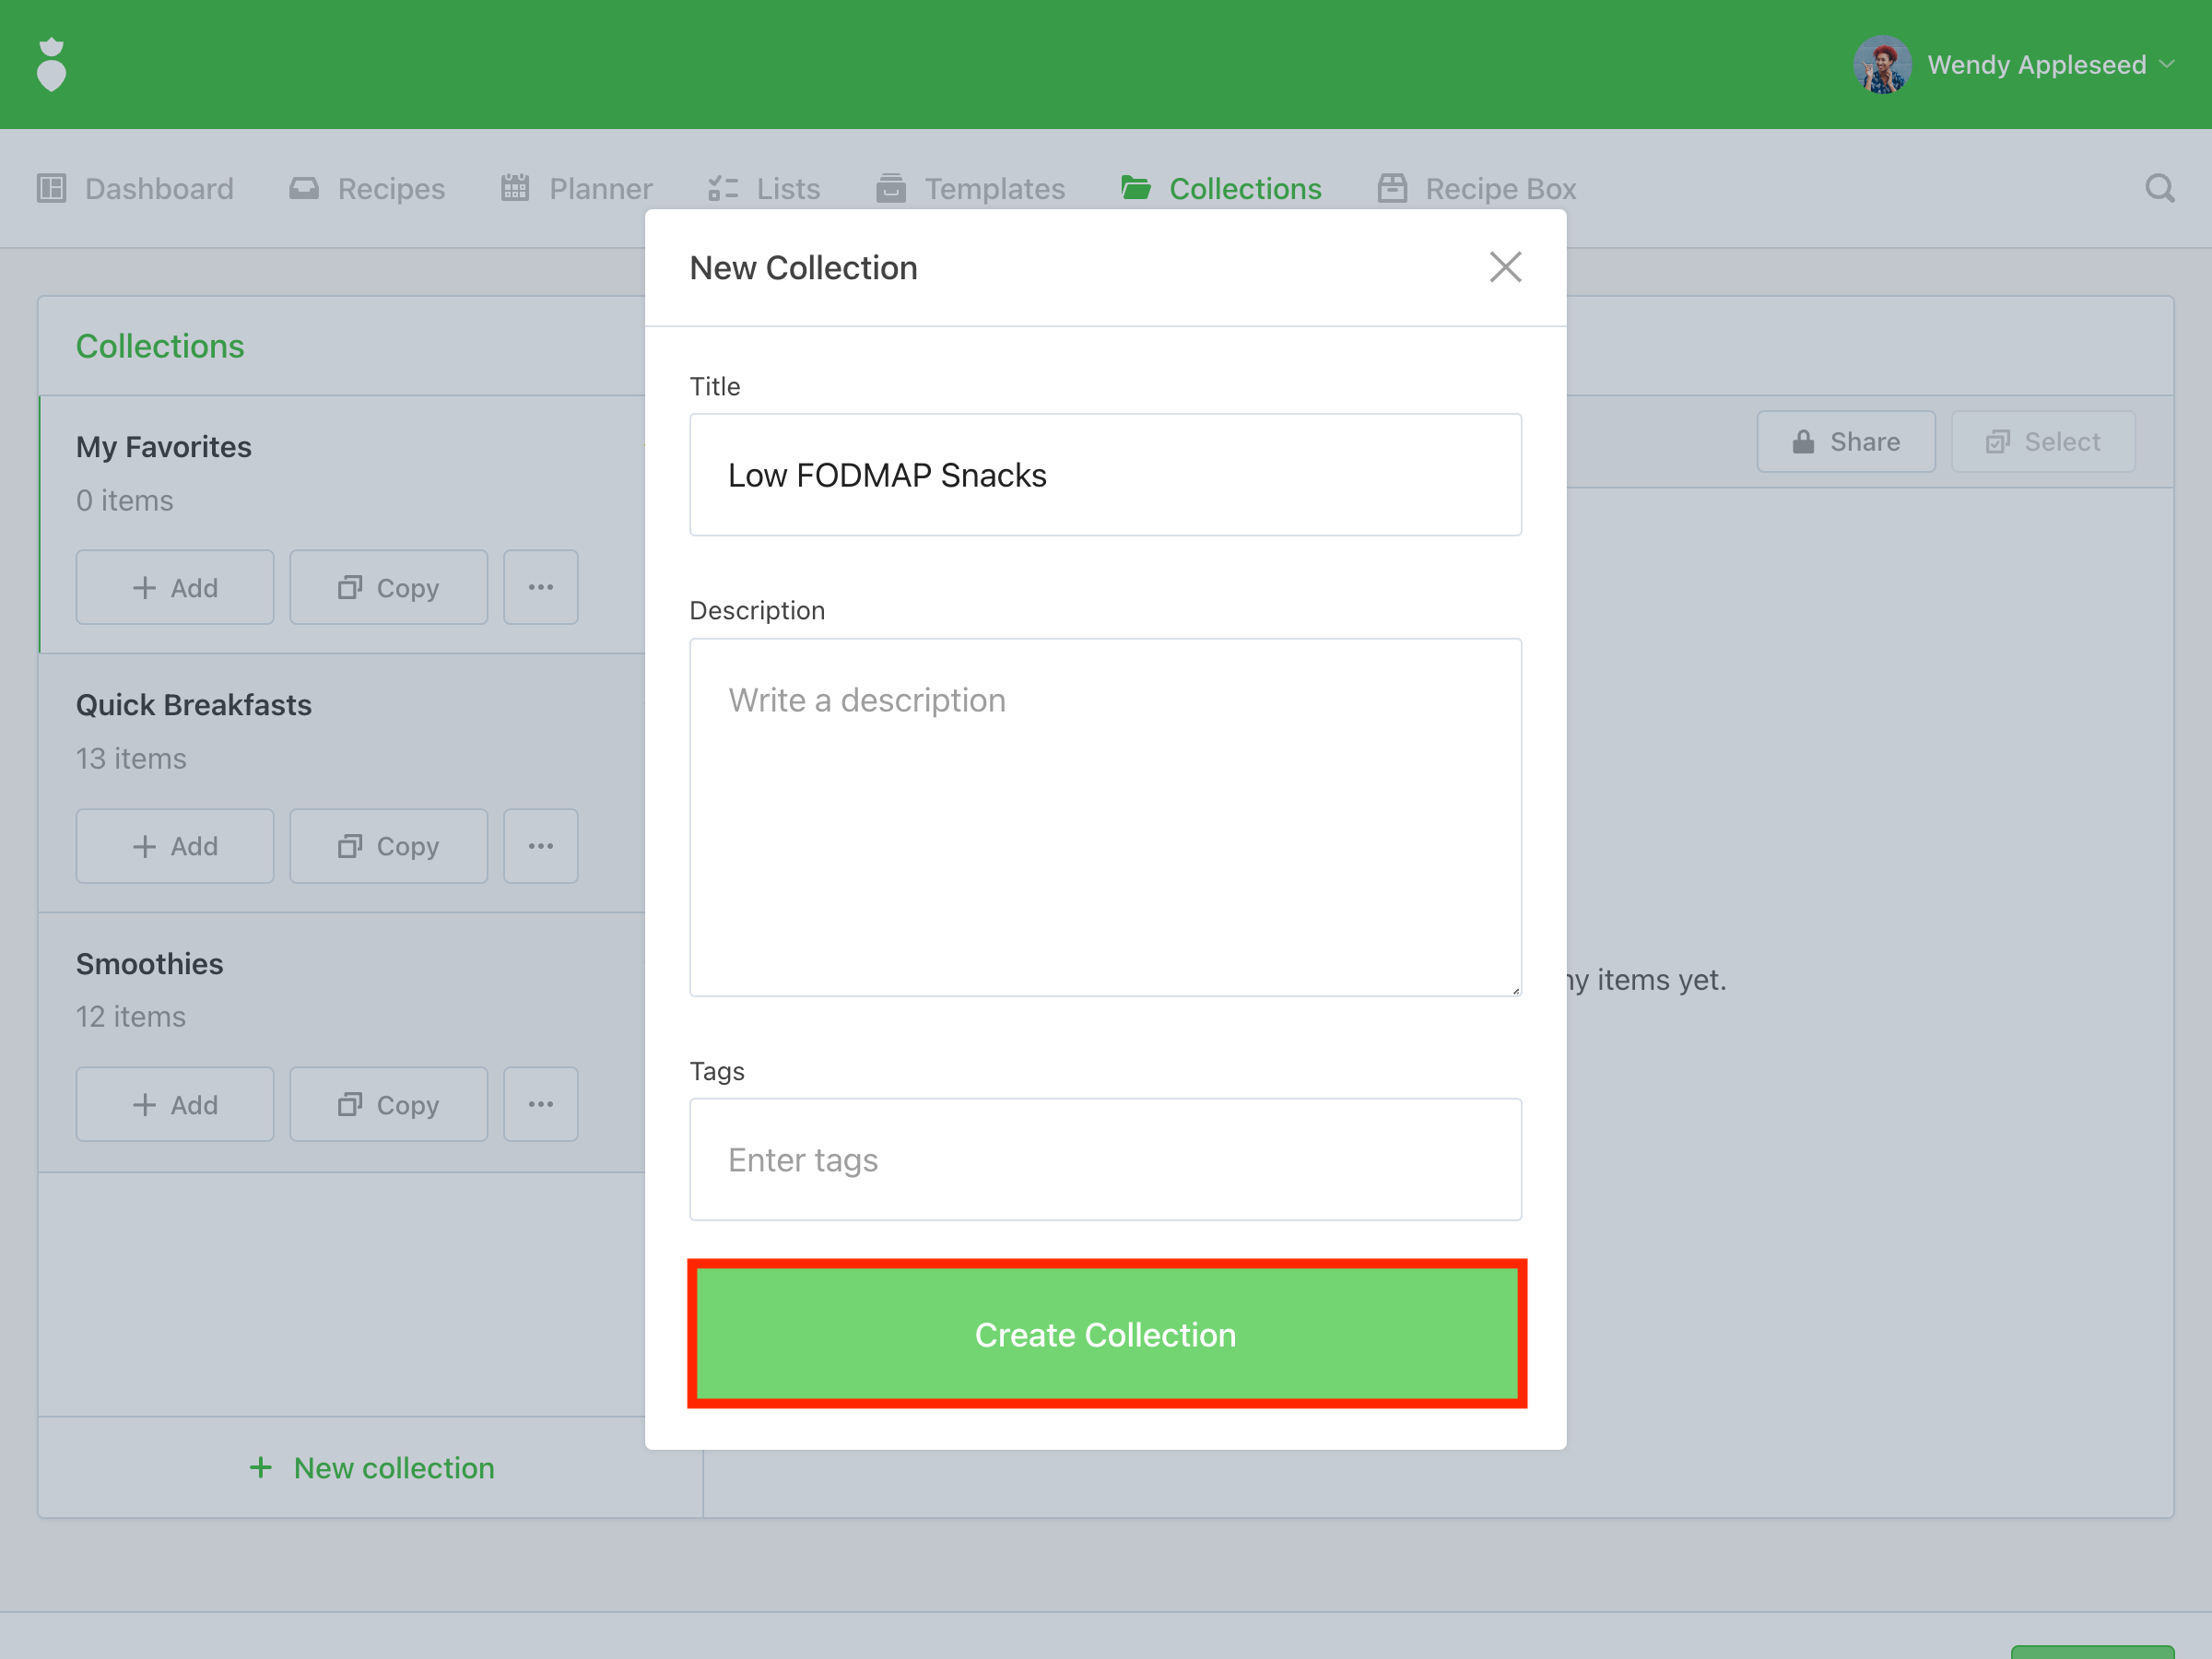Add an item to Smoothies collection
Screen dimensions: 2212x1659
pos(175,1104)
